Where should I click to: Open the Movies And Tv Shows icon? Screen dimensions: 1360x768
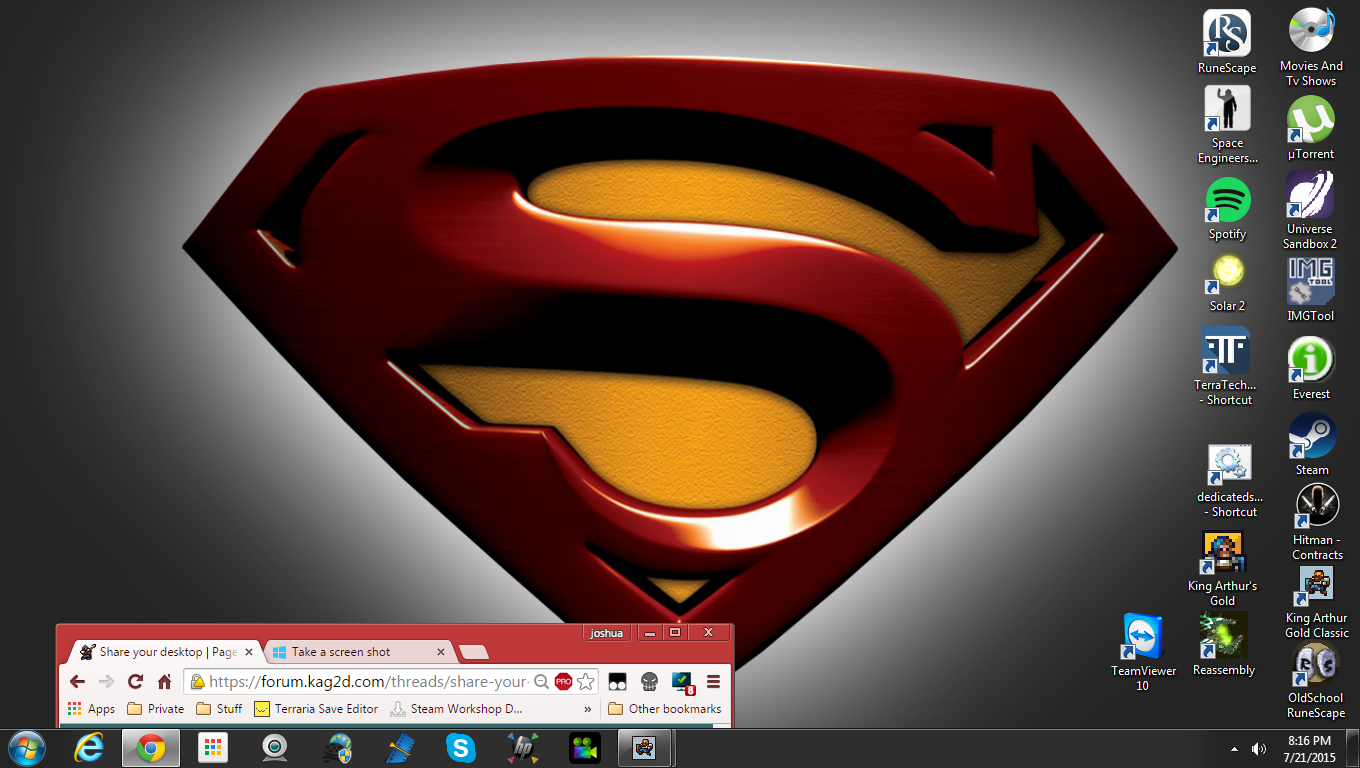coord(1311,47)
